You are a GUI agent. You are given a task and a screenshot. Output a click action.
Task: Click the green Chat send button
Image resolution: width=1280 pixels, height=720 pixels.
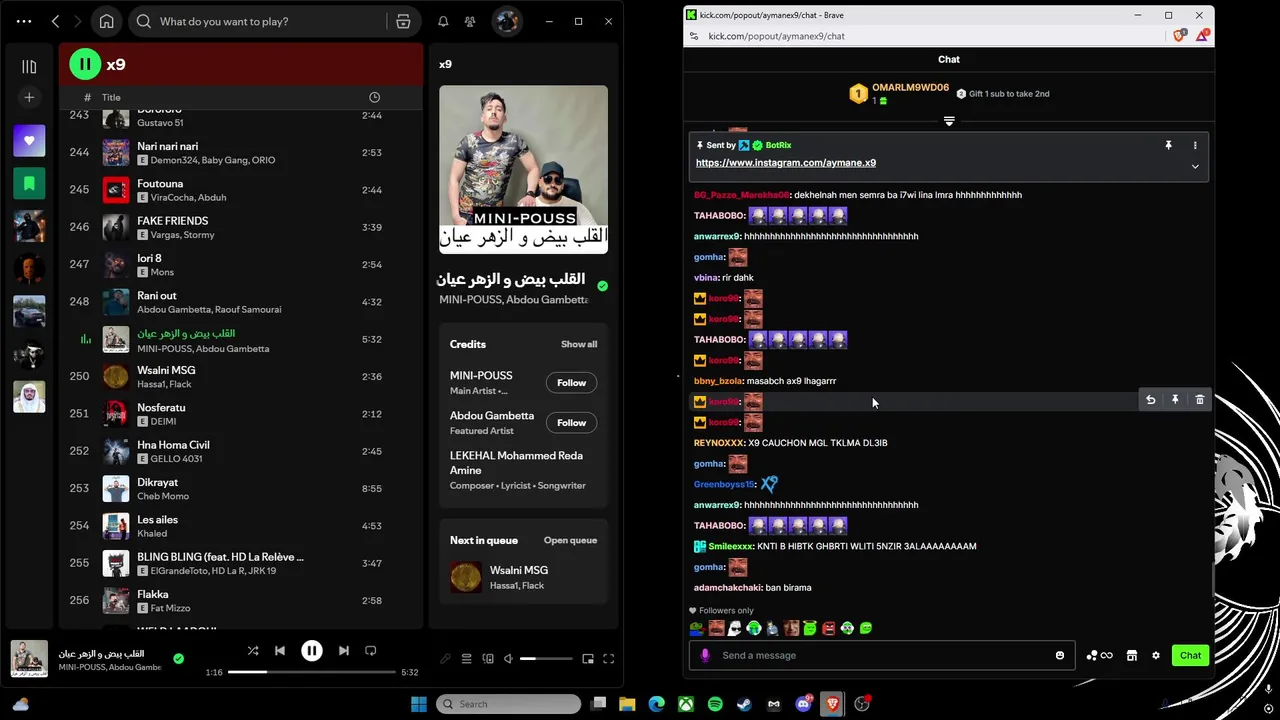tap(1190, 655)
